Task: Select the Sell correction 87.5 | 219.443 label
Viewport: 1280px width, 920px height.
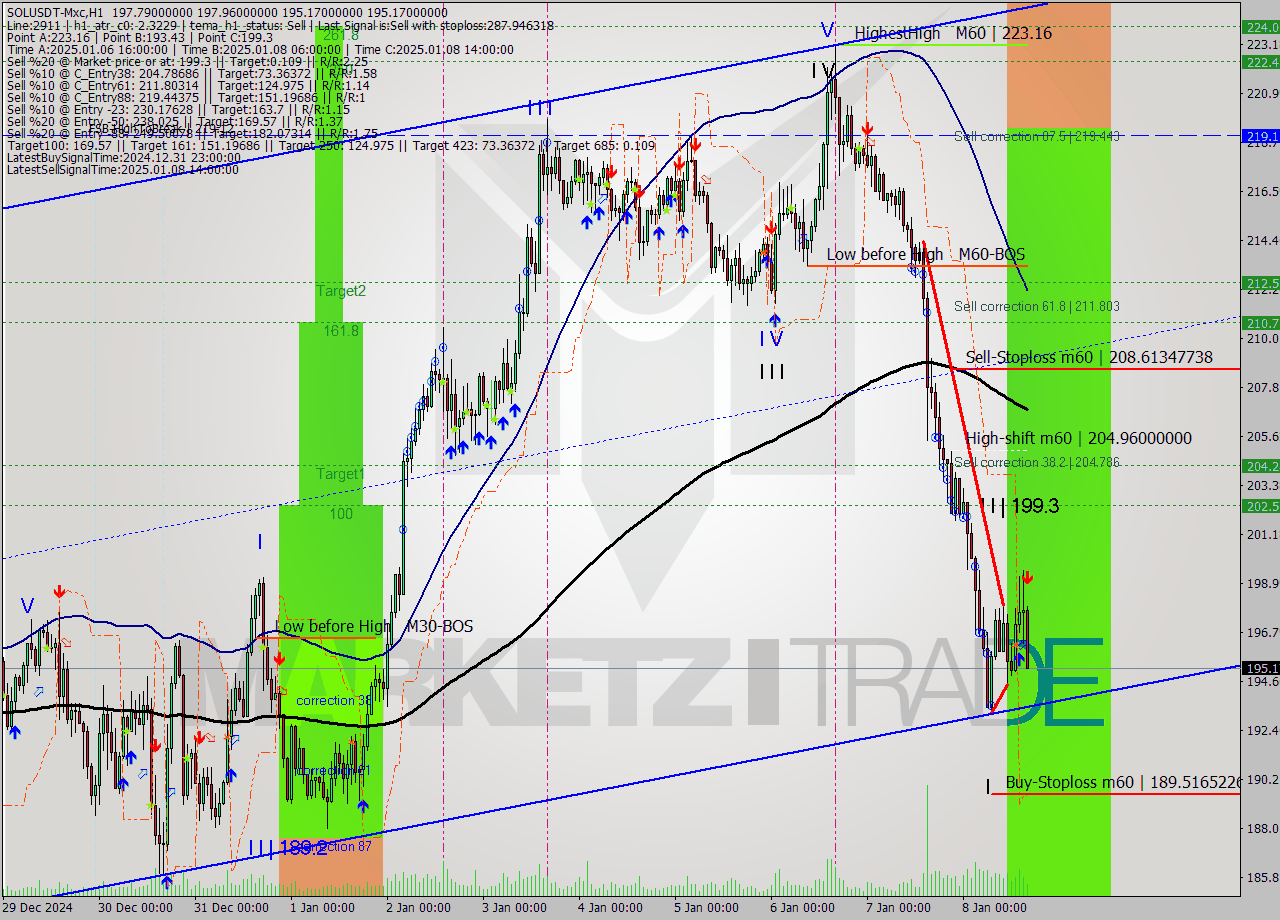Action: 1037,136
